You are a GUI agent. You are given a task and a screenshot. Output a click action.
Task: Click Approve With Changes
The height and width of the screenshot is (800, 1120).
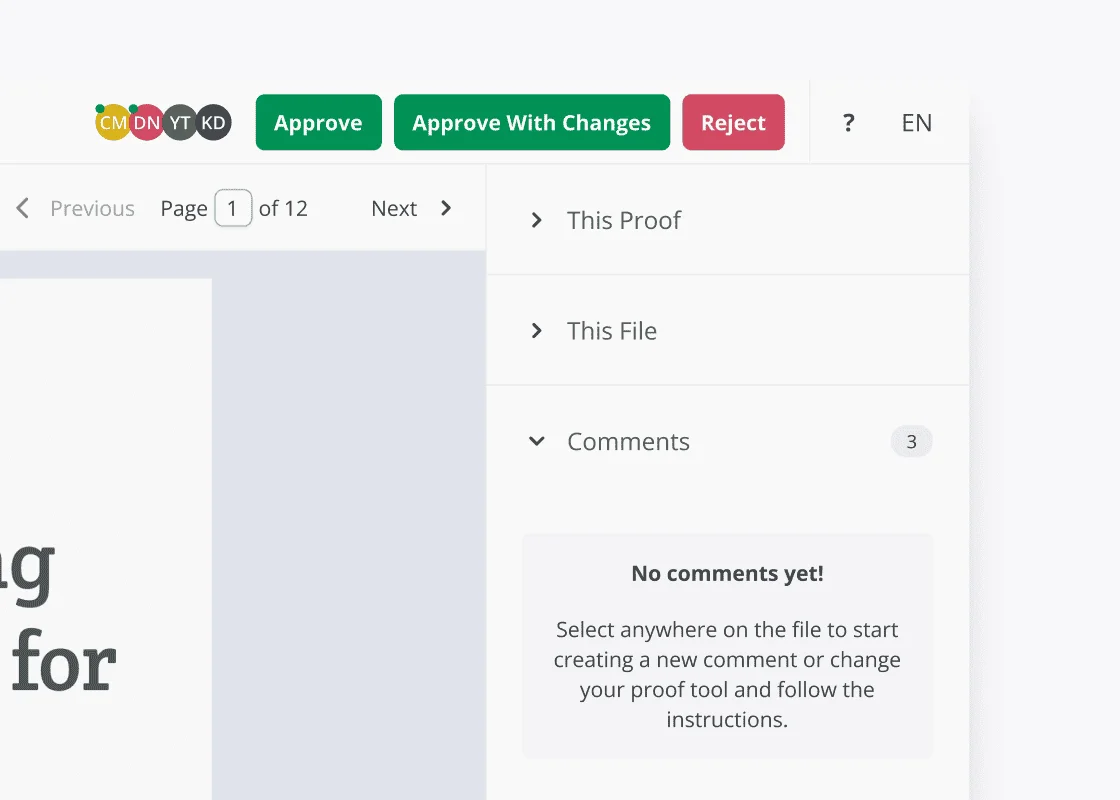(531, 122)
